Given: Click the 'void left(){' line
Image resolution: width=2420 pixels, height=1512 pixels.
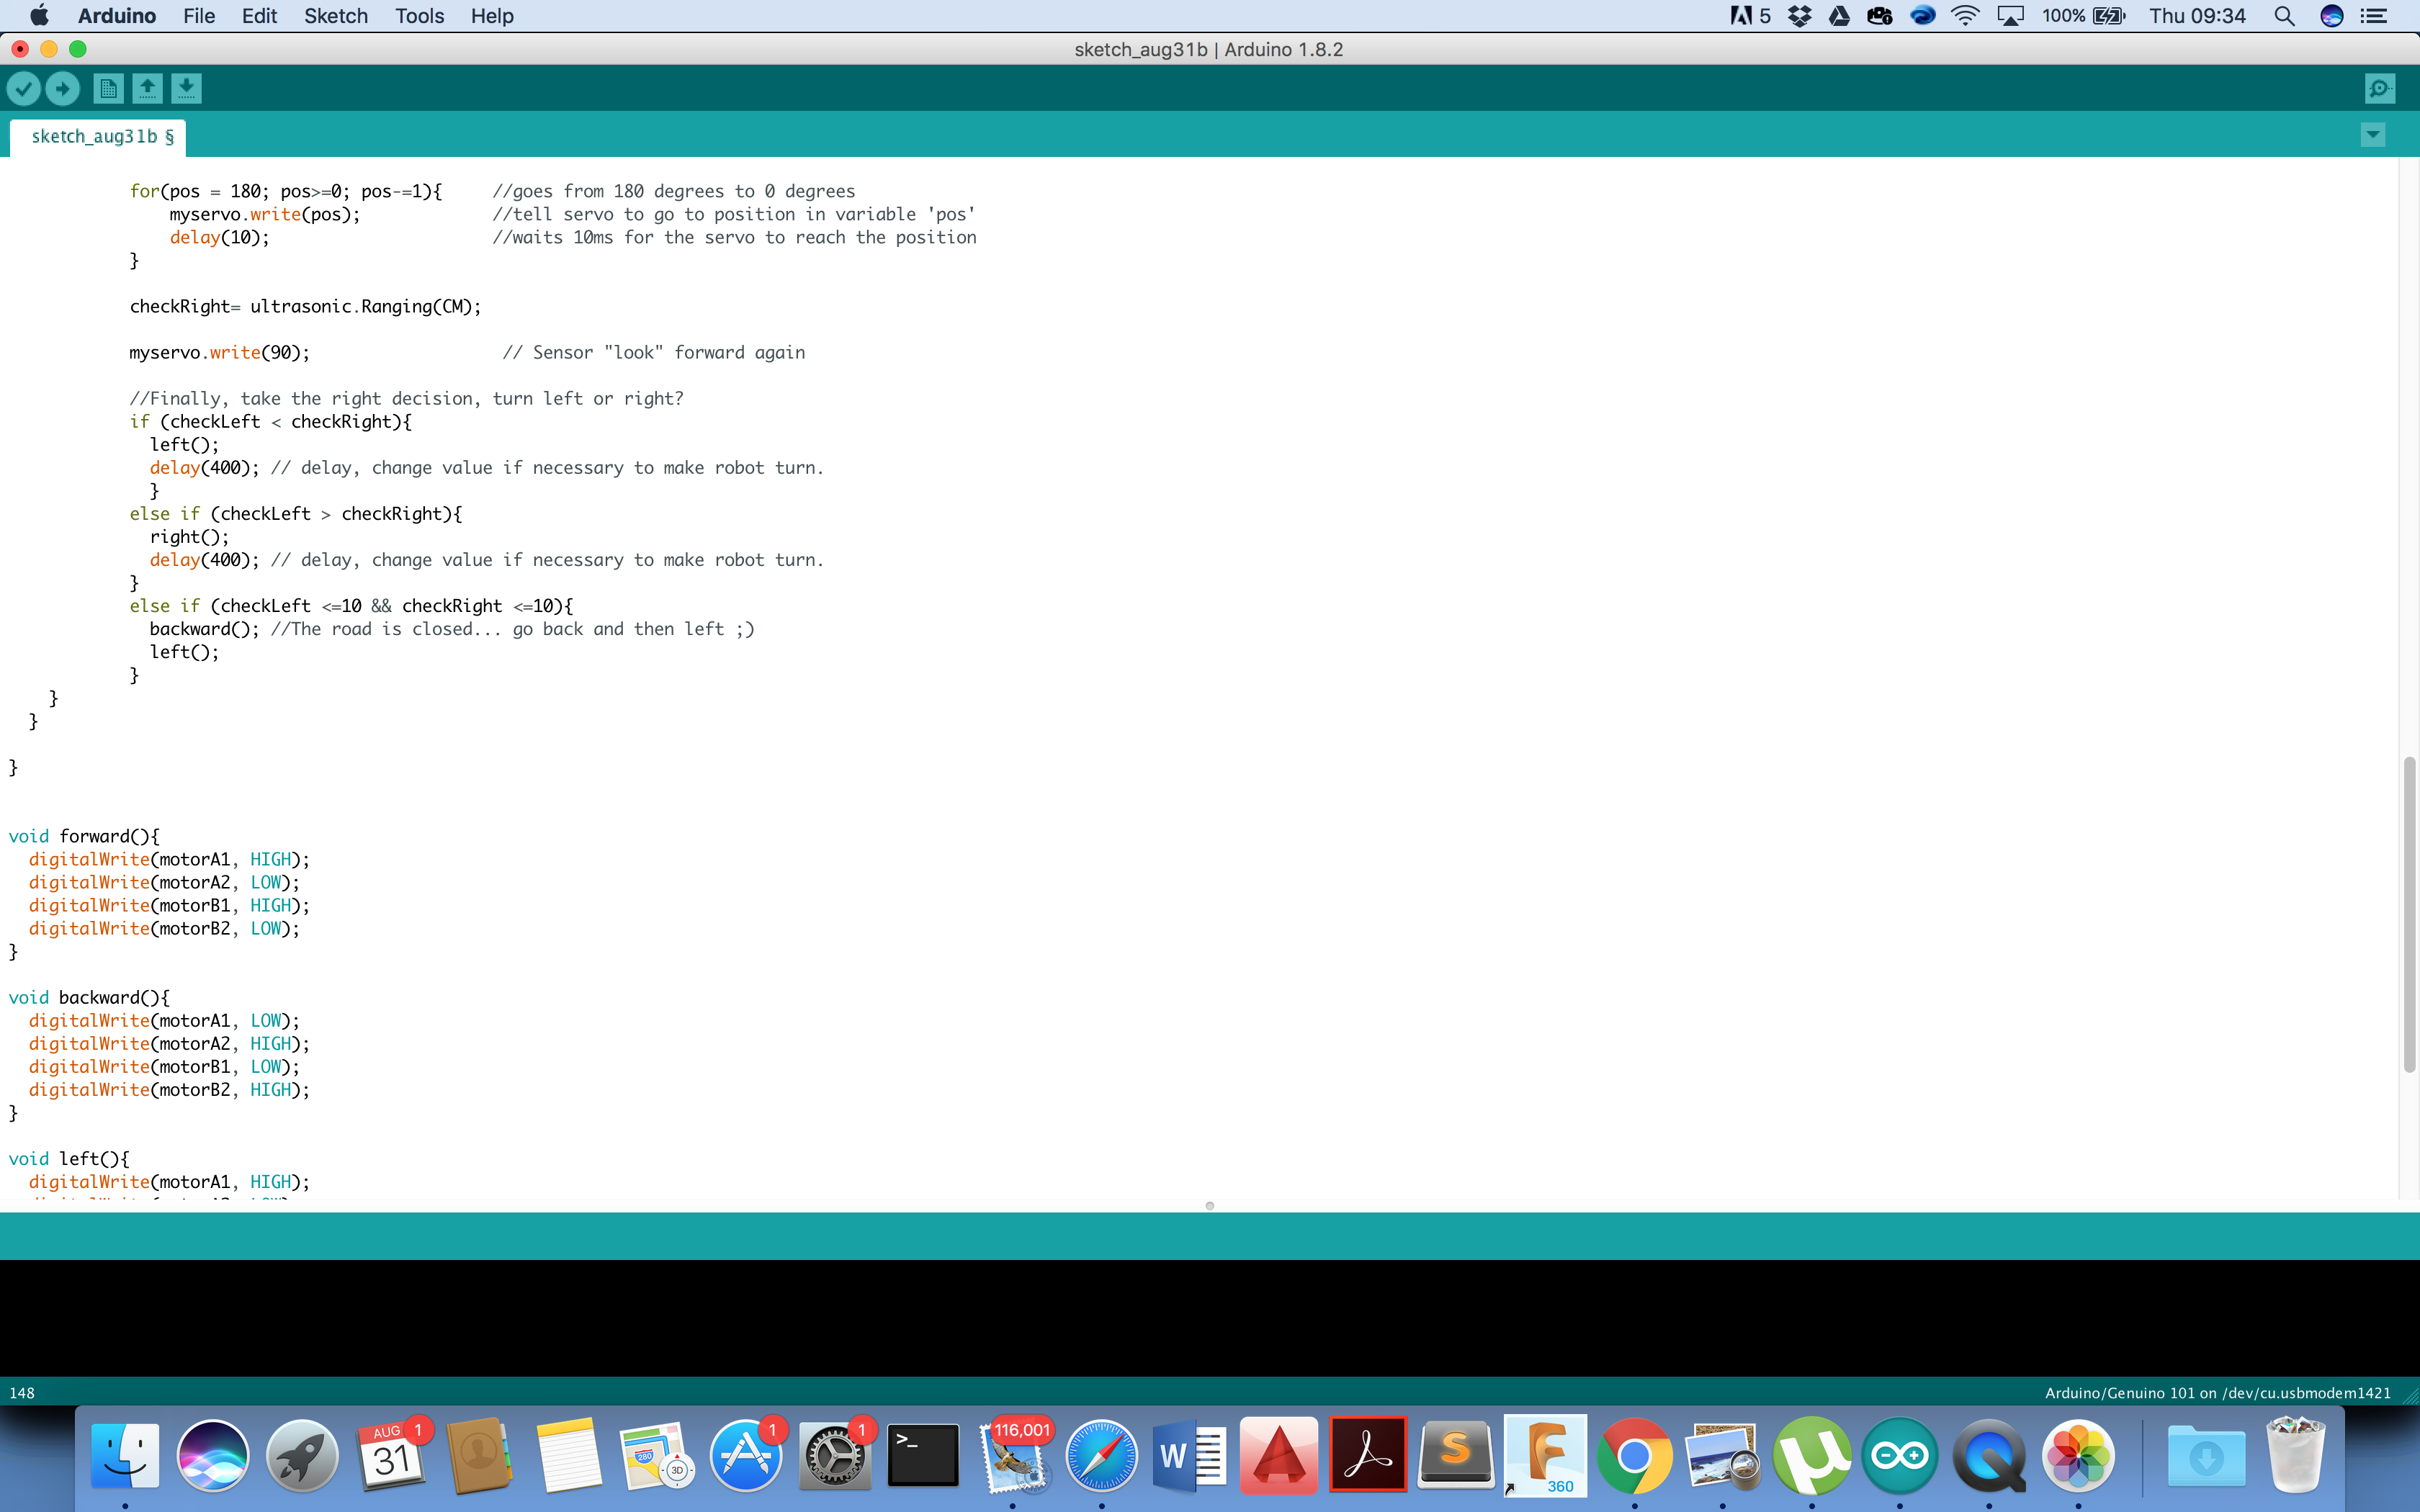Looking at the screenshot, I should [69, 1158].
